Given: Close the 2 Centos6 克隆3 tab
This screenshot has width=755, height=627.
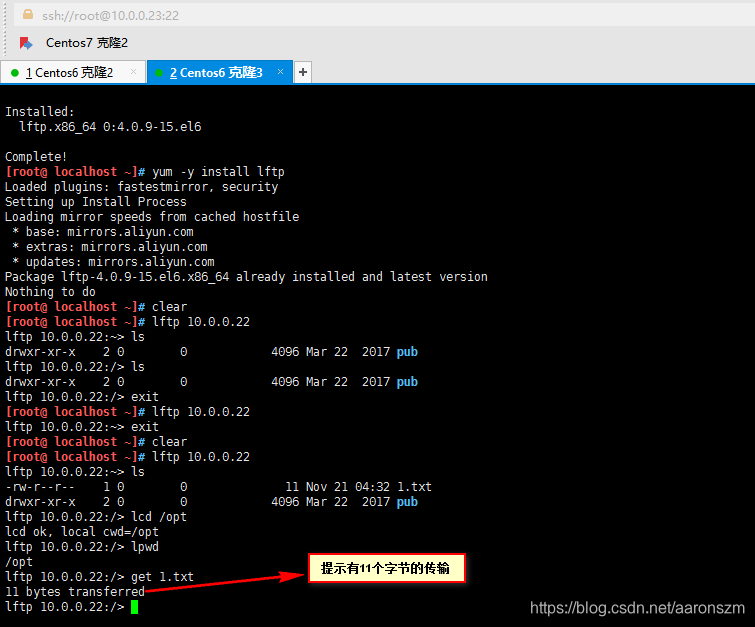Looking at the screenshot, I should pos(280,72).
